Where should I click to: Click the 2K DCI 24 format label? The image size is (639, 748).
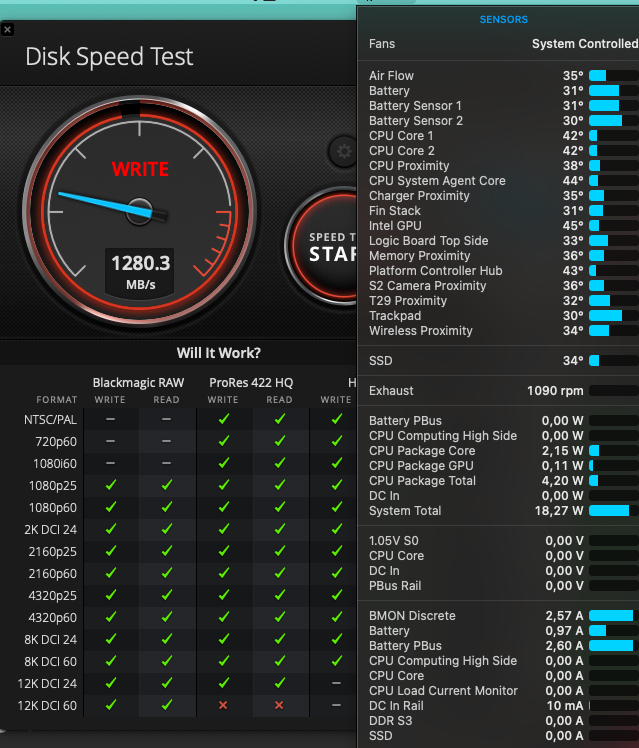pyautogui.click(x=50, y=530)
